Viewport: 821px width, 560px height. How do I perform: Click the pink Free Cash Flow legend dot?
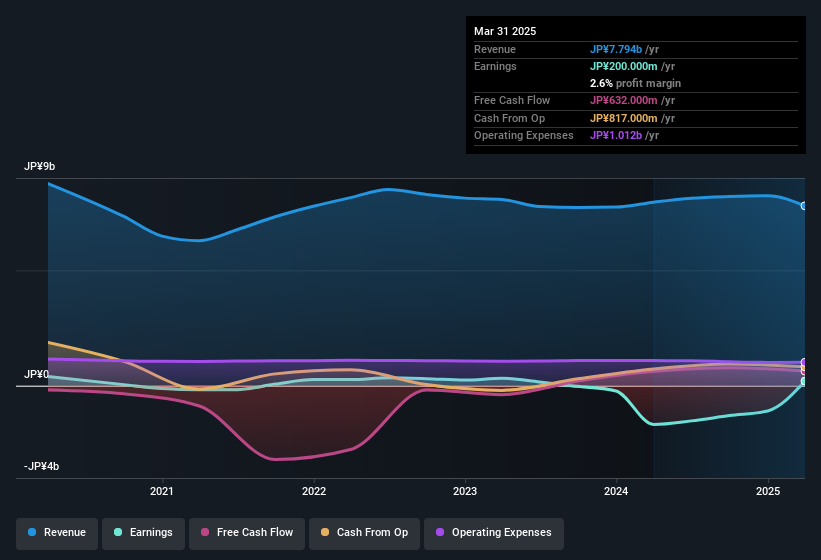pos(205,532)
